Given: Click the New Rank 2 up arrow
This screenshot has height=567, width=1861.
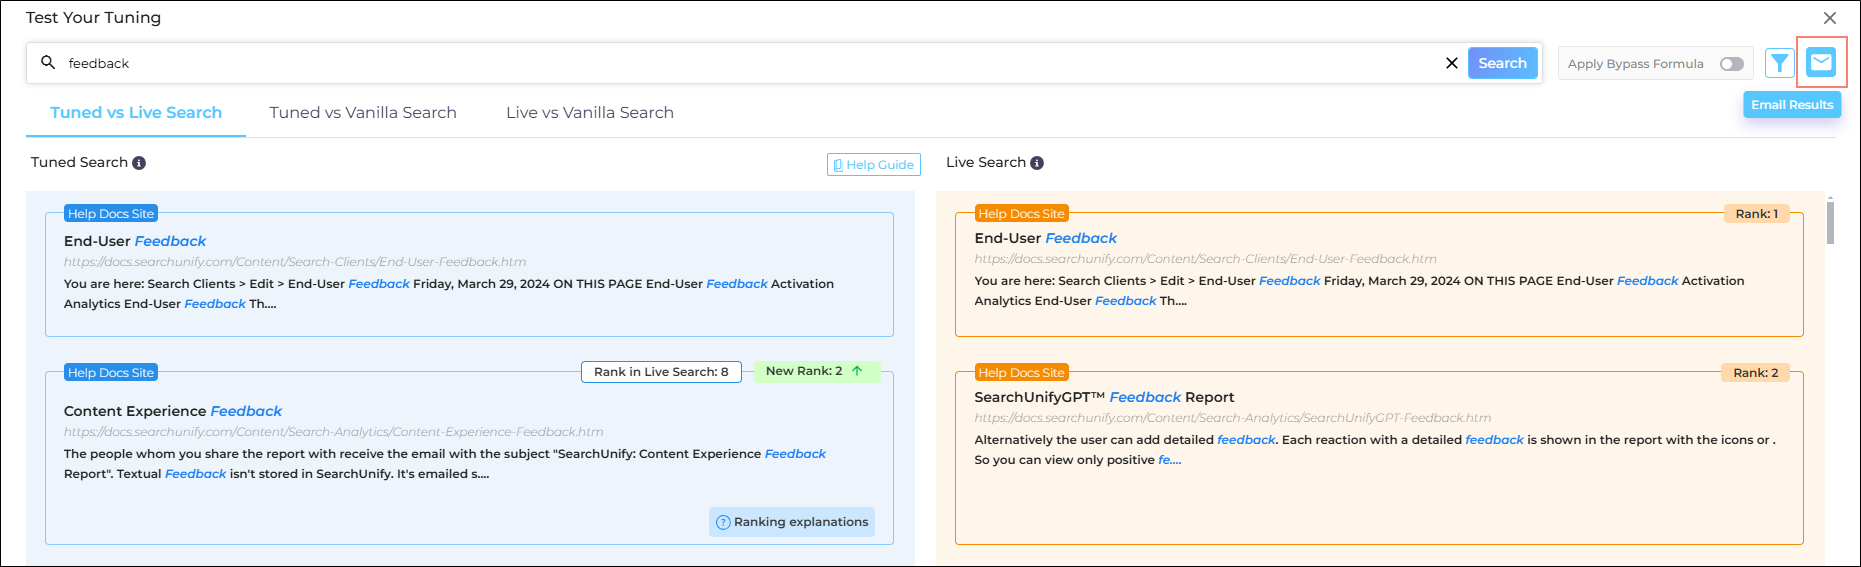Looking at the screenshot, I should pyautogui.click(x=857, y=371).
